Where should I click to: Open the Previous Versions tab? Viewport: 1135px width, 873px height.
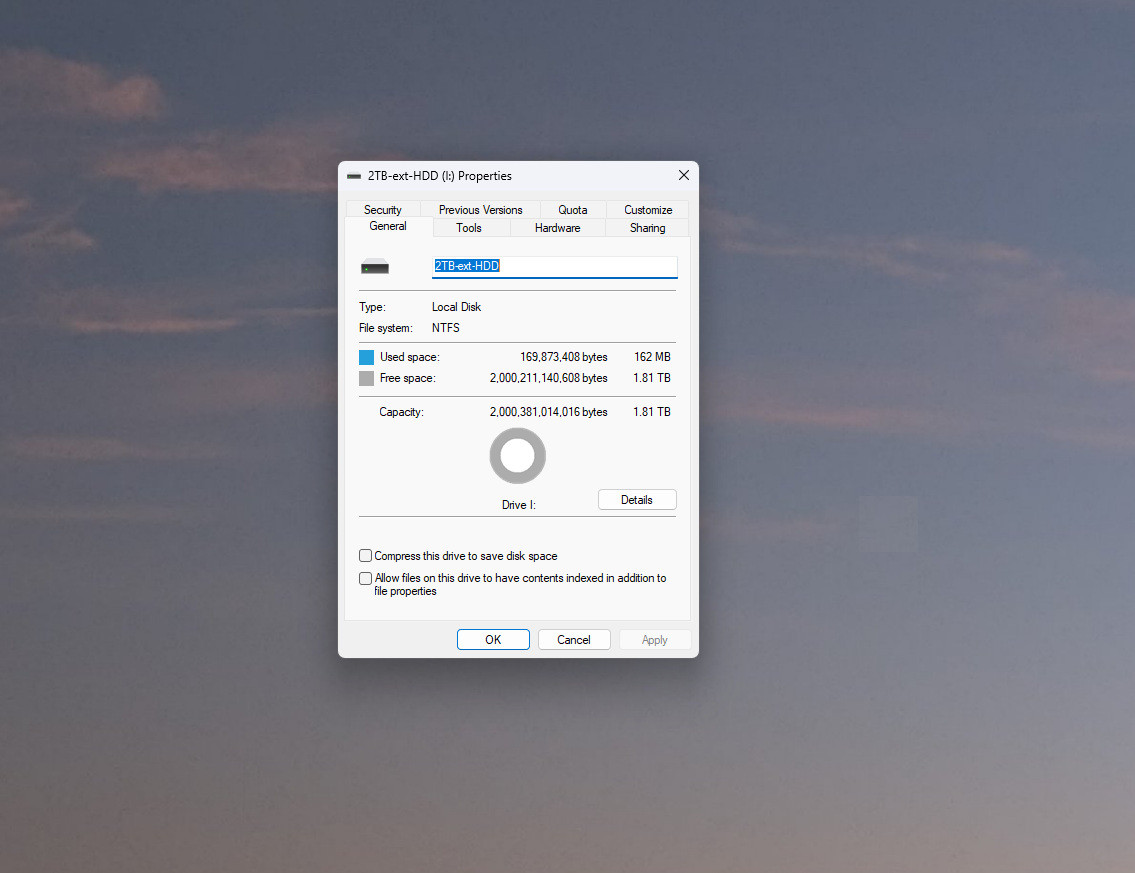point(480,209)
